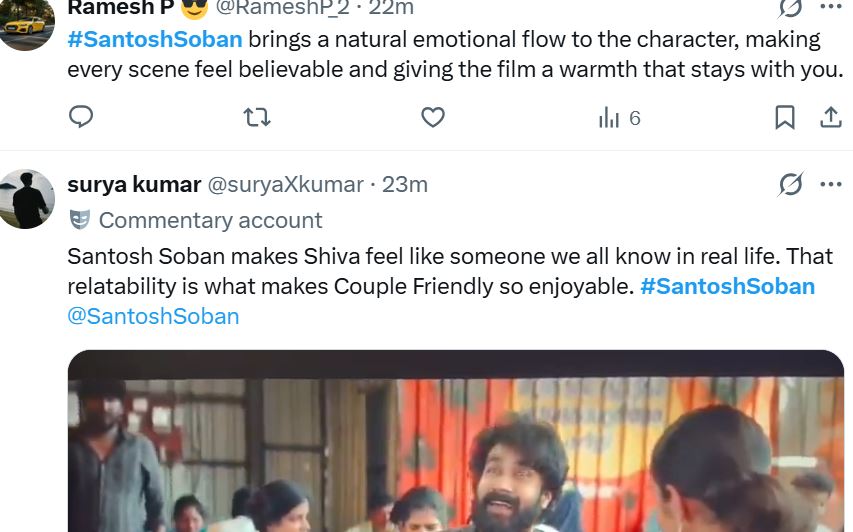View analytics showing 6 views
Image resolution: width=853 pixels, height=532 pixels.
point(619,118)
